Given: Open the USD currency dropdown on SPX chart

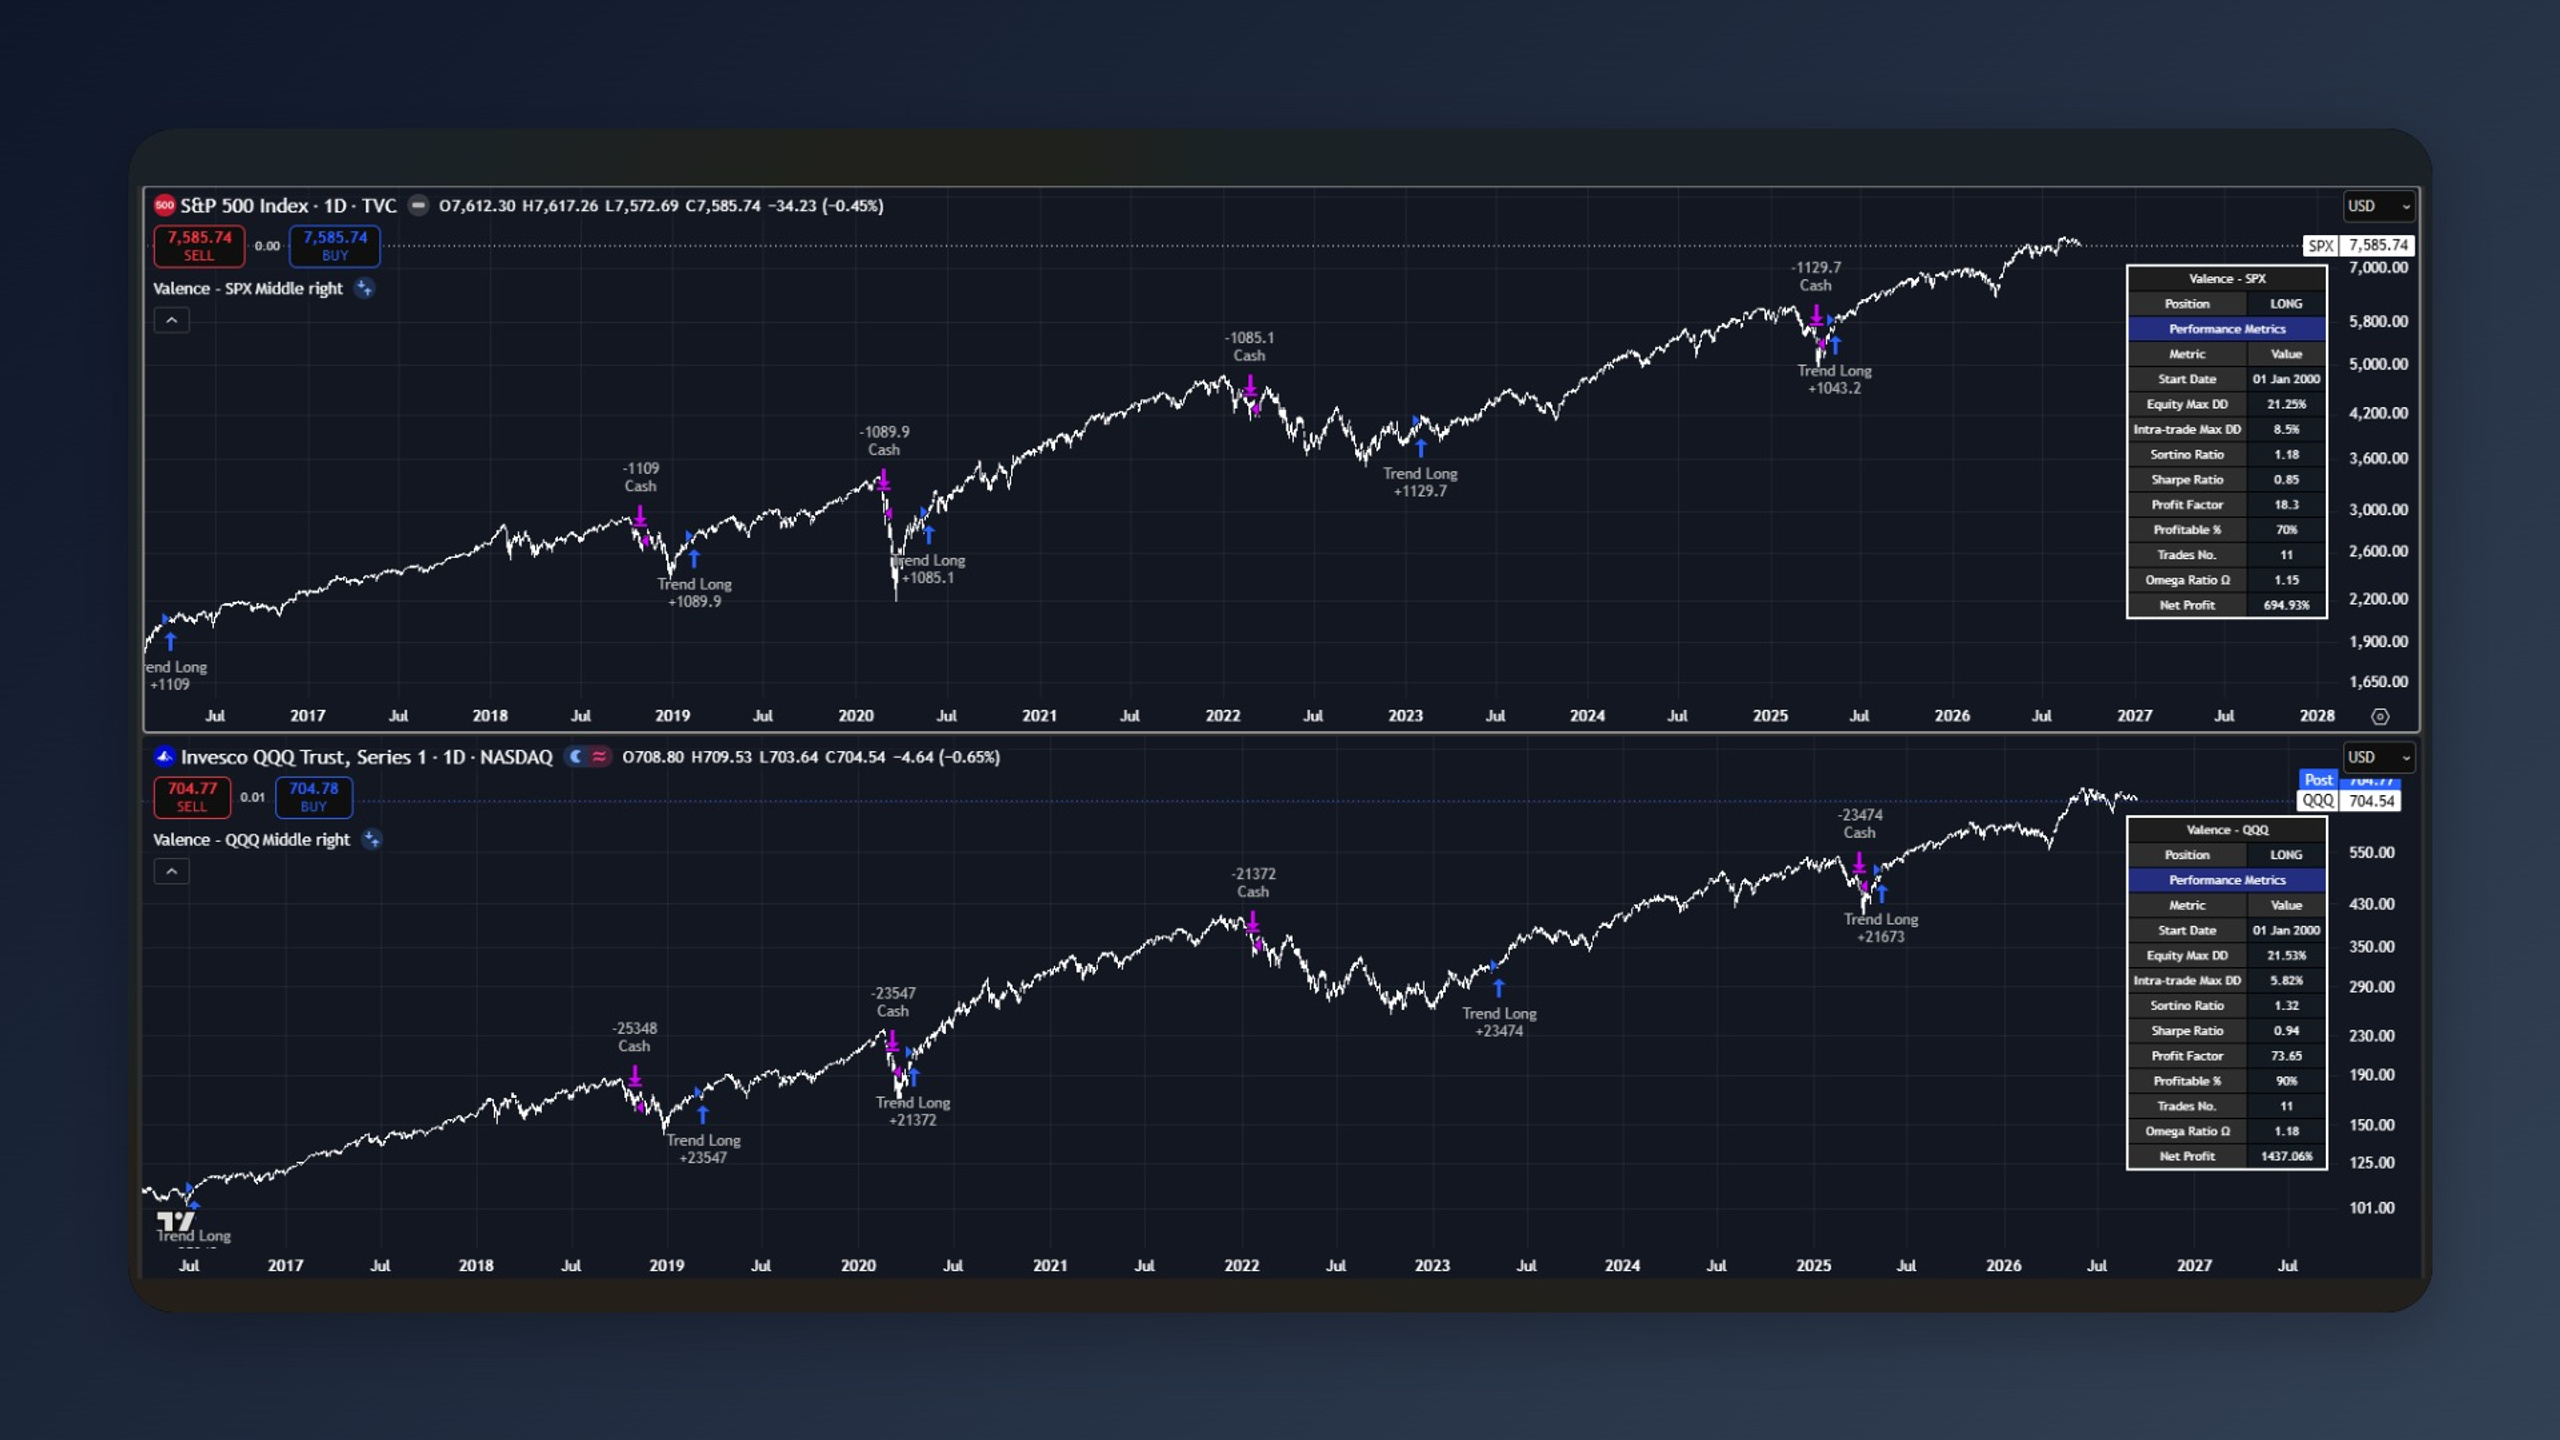Looking at the screenshot, I should (x=2379, y=206).
